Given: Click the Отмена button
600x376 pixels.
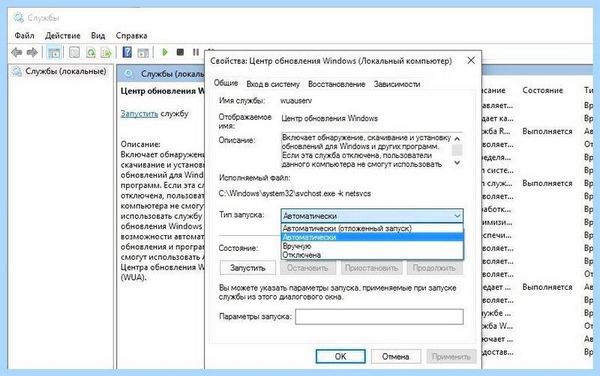Looking at the screenshot, I should (396, 356).
